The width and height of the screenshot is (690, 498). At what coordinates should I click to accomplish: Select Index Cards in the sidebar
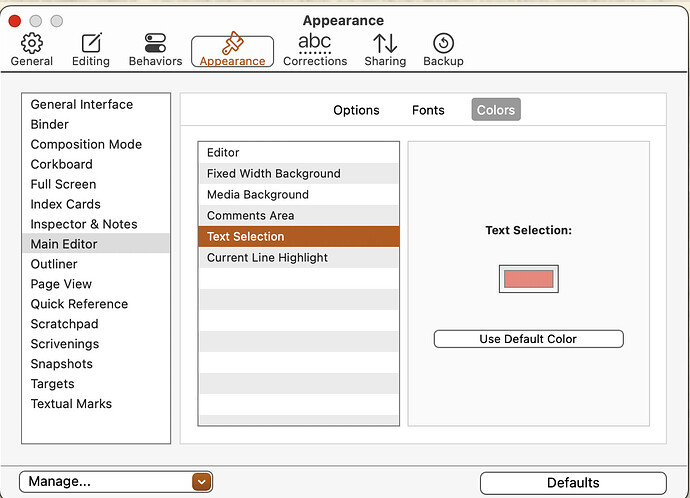click(95, 204)
